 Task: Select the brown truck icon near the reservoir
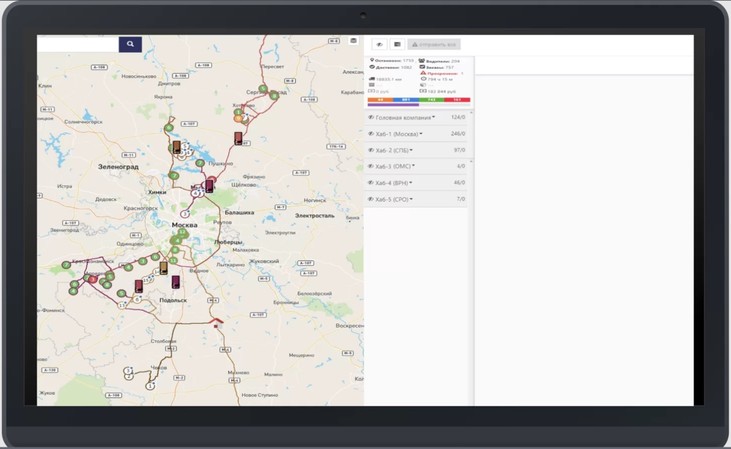pos(177,147)
